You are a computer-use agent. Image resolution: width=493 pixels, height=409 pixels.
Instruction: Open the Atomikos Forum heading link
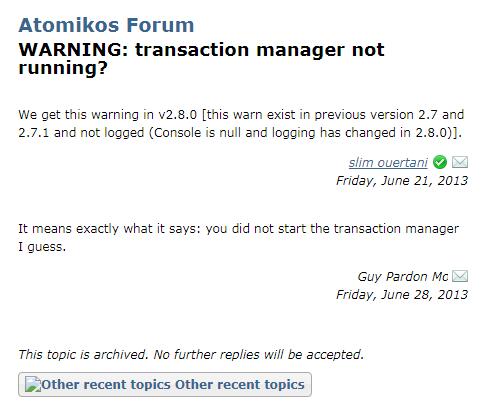click(x=106, y=25)
